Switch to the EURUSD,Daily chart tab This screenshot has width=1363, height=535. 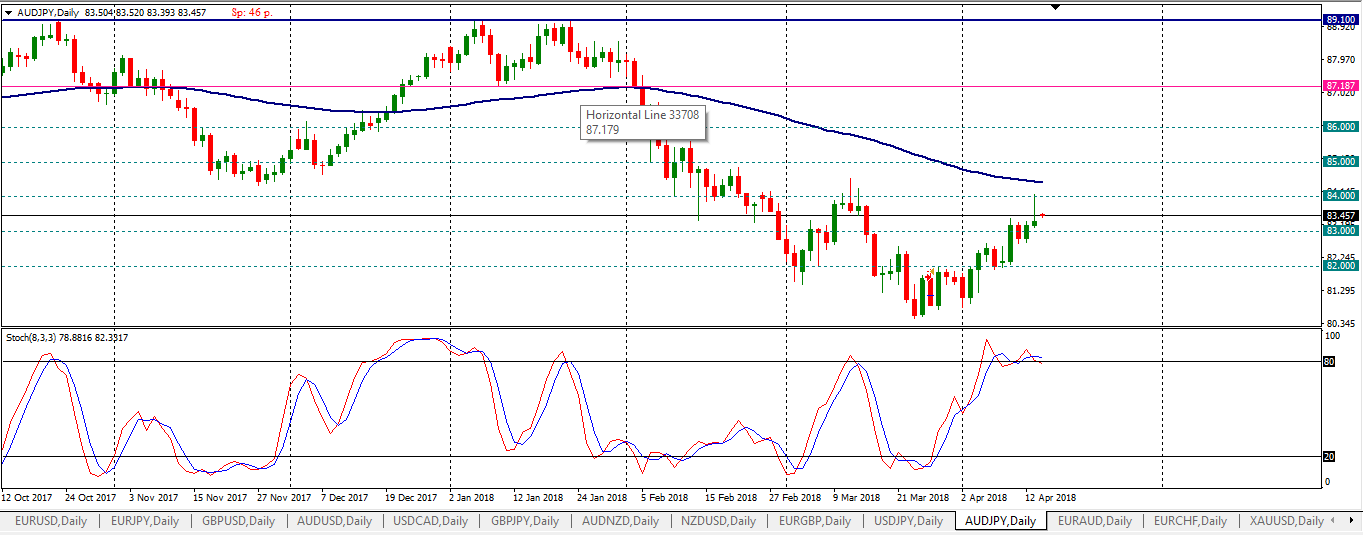point(51,521)
